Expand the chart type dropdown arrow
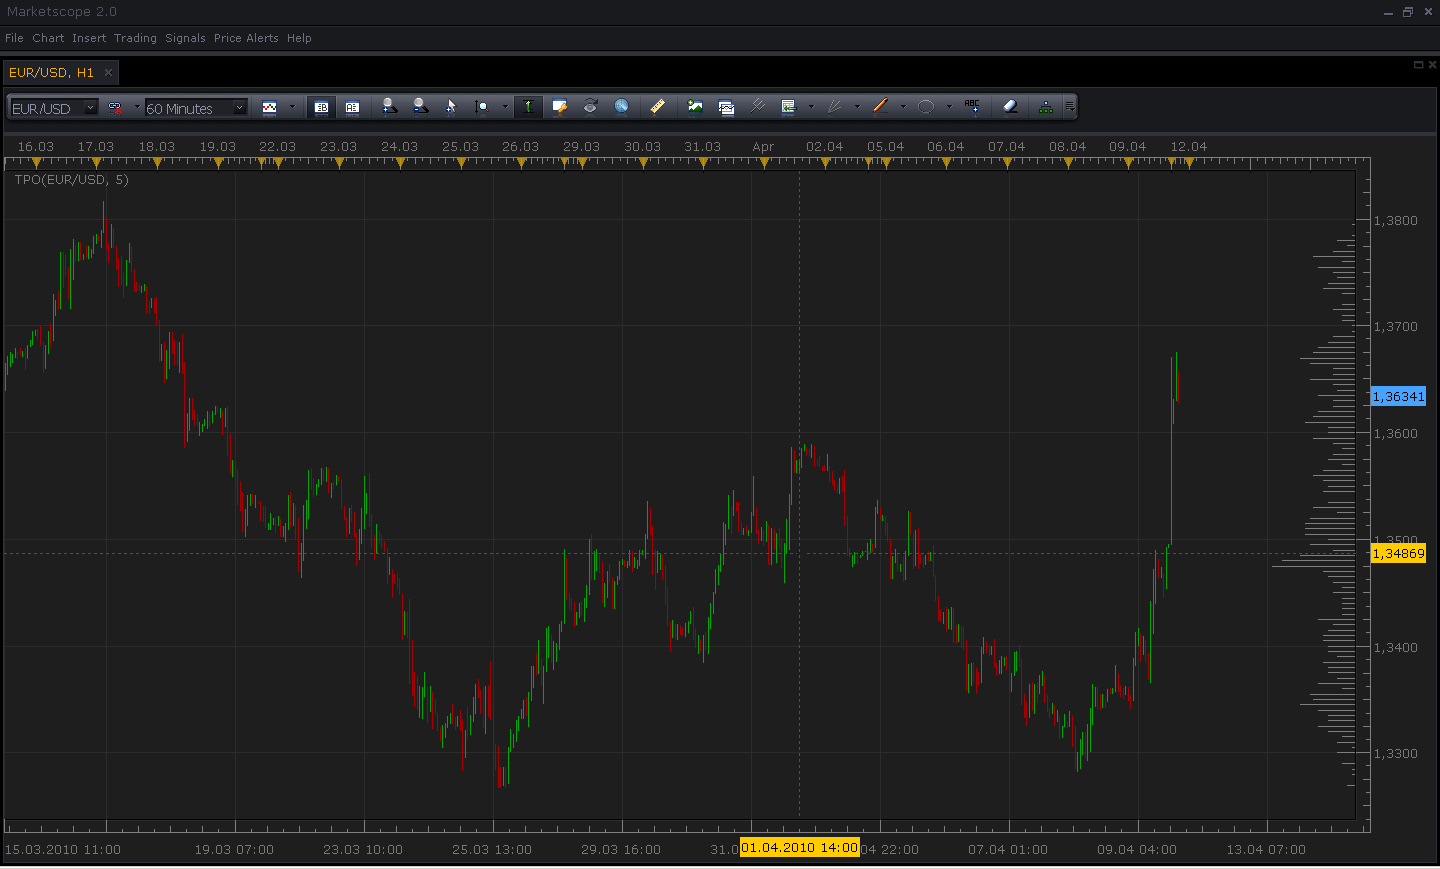1440x869 pixels. (x=292, y=107)
